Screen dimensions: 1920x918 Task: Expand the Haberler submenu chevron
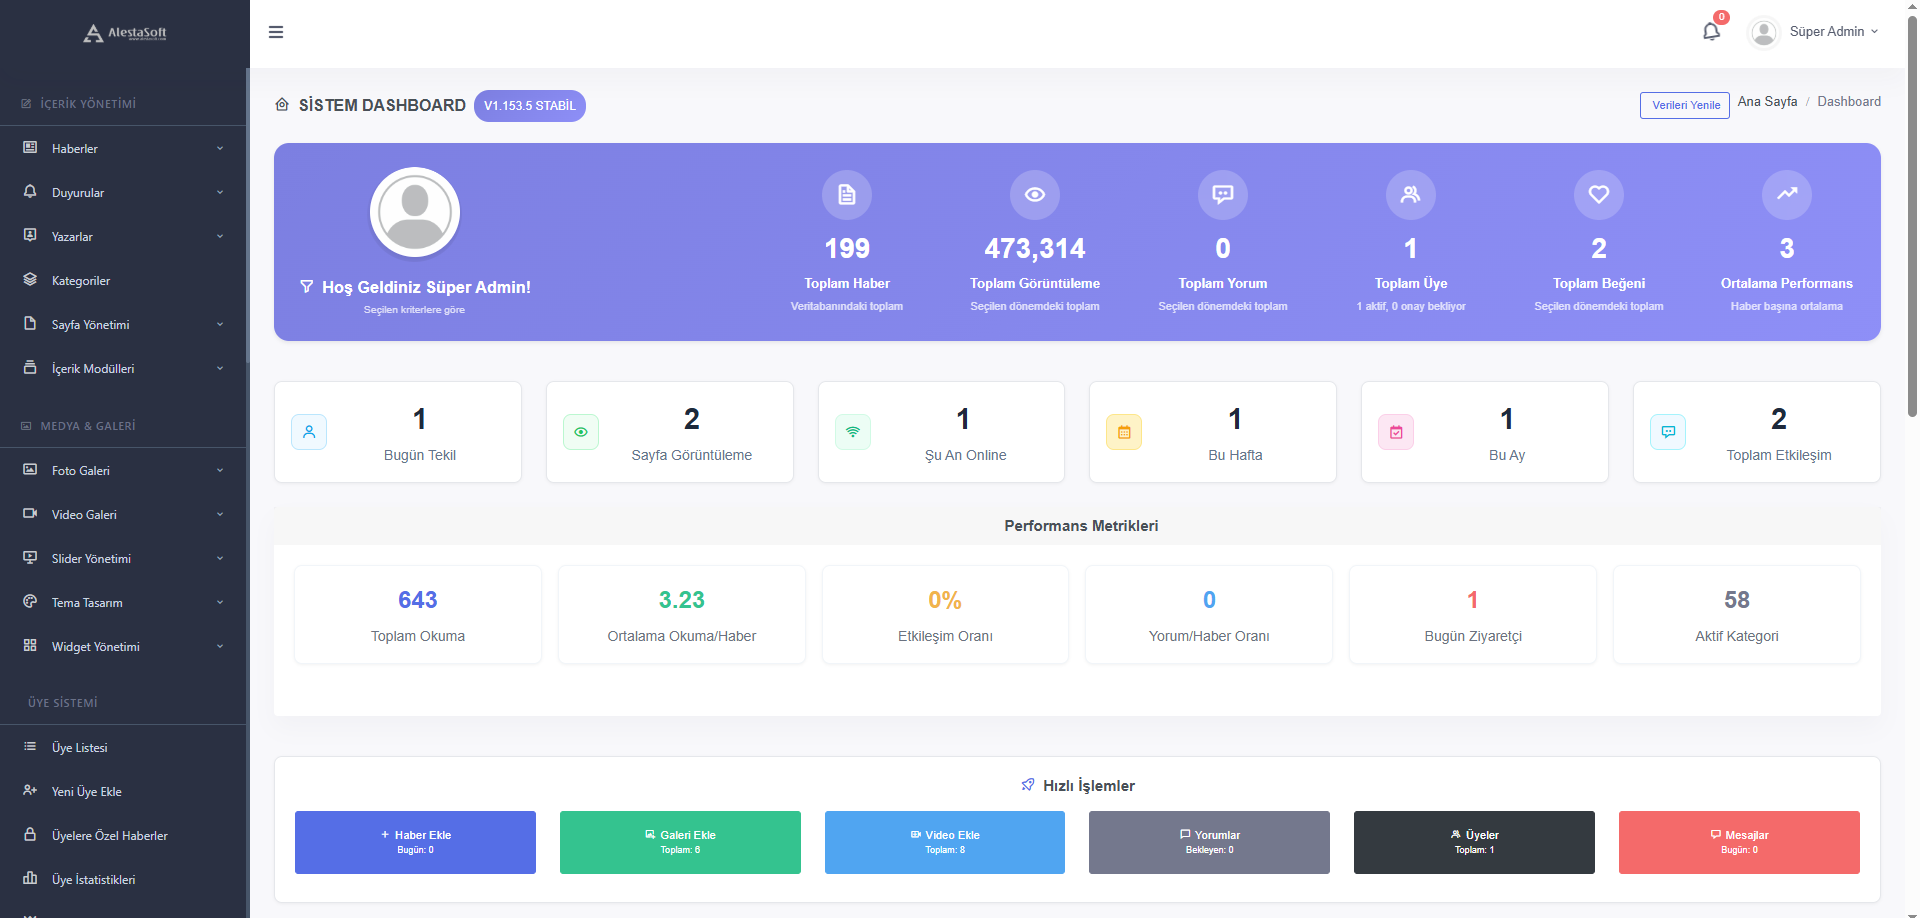[x=220, y=148]
